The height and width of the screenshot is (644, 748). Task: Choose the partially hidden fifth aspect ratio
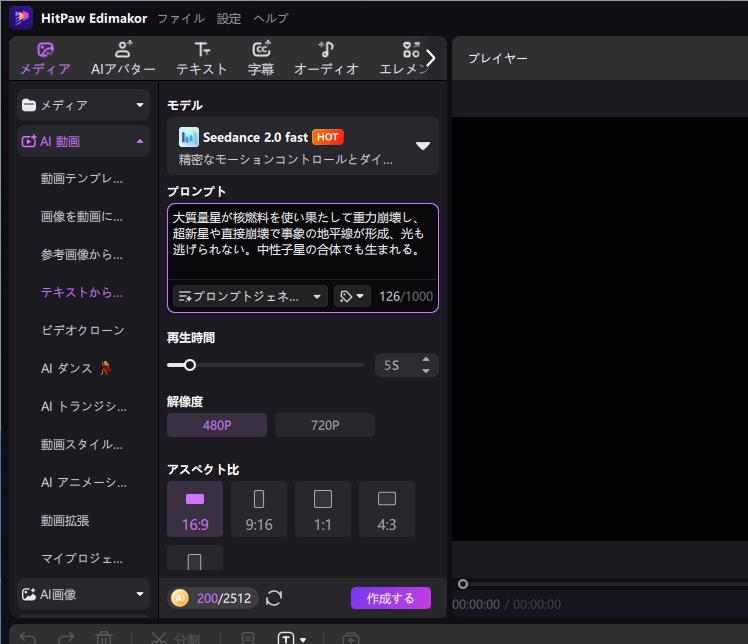click(195, 558)
